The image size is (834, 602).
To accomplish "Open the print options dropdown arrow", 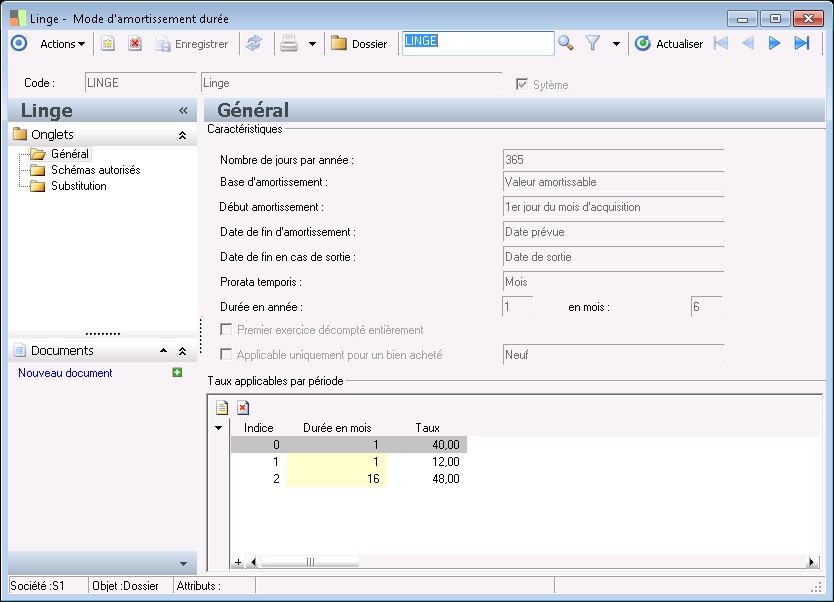I will pyautogui.click(x=312, y=44).
